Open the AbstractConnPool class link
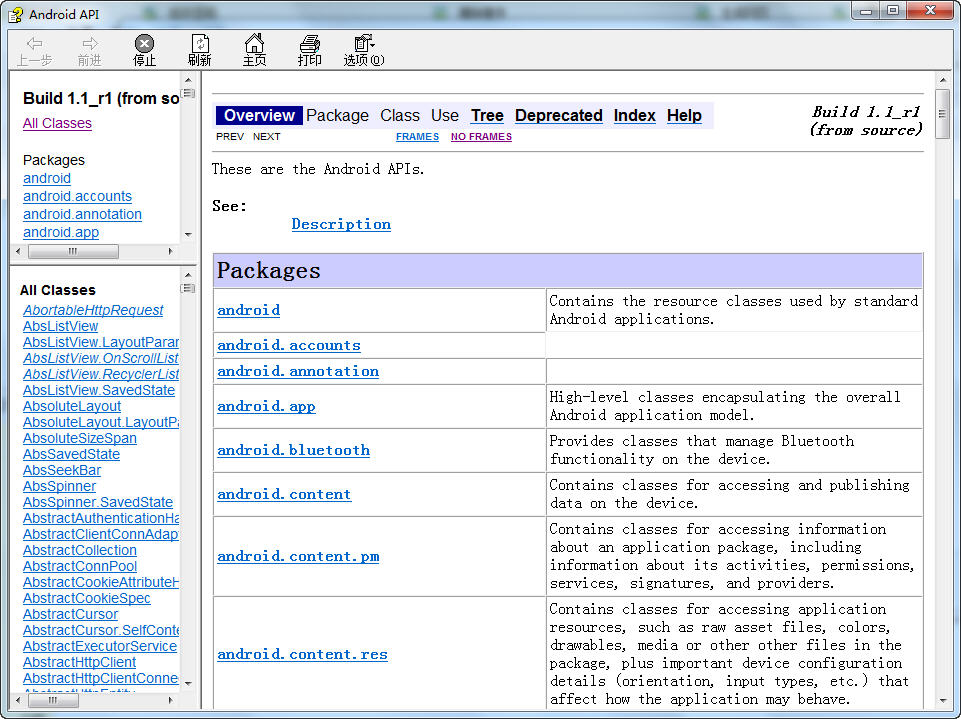The height and width of the screenshot is (719, 961). [x=80, y=566]
